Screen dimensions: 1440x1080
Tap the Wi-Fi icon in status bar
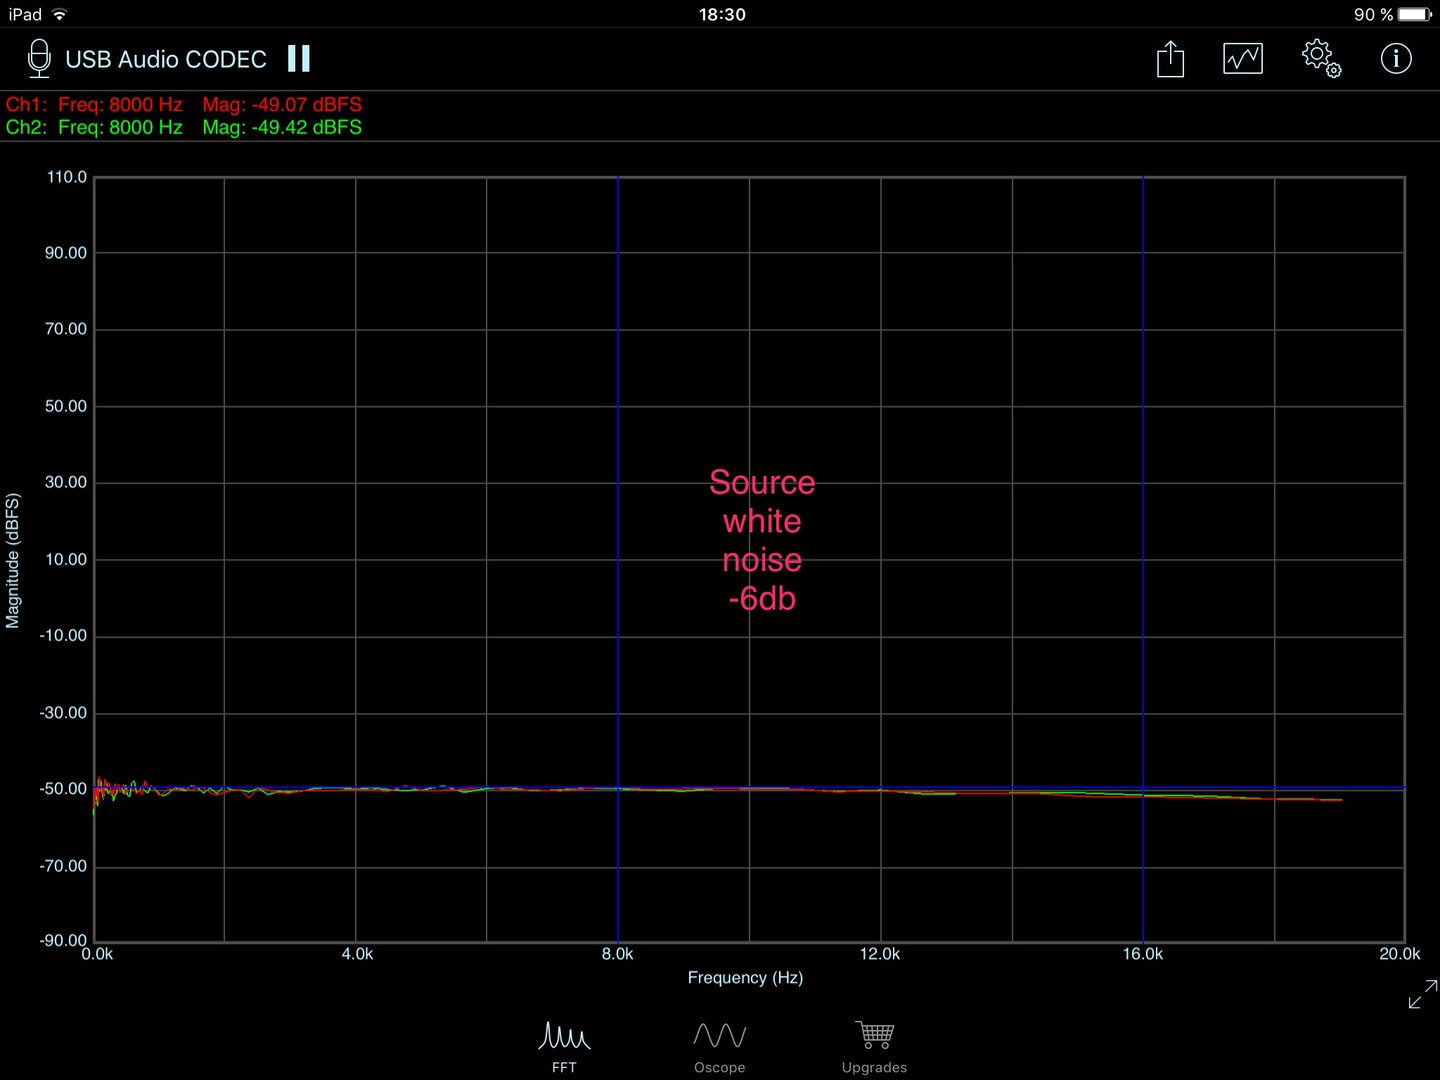click(x=60, y=14)
